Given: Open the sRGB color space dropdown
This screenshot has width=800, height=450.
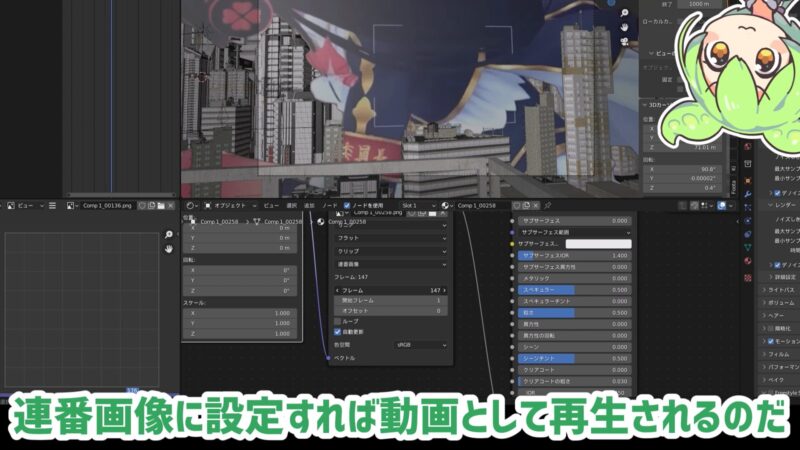Looking at the screenshot, I should [420, 344].
